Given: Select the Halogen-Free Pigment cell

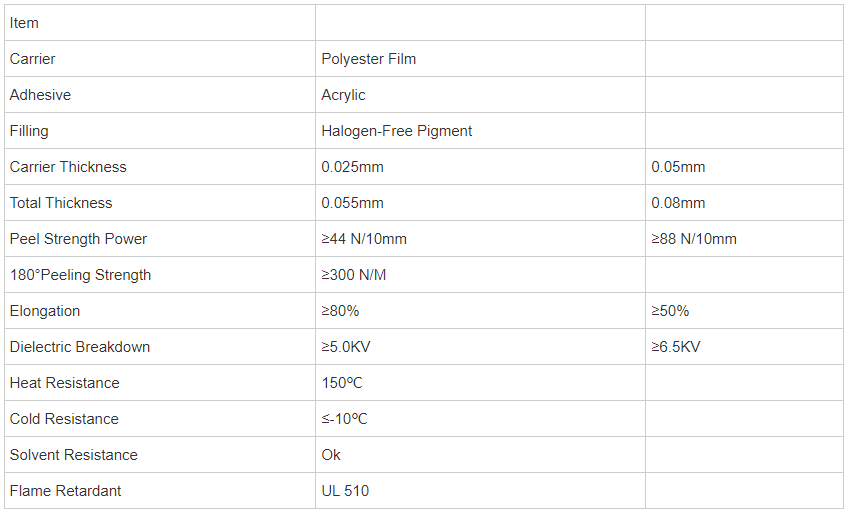Looking at the screenshot, I should click(480, 130).
